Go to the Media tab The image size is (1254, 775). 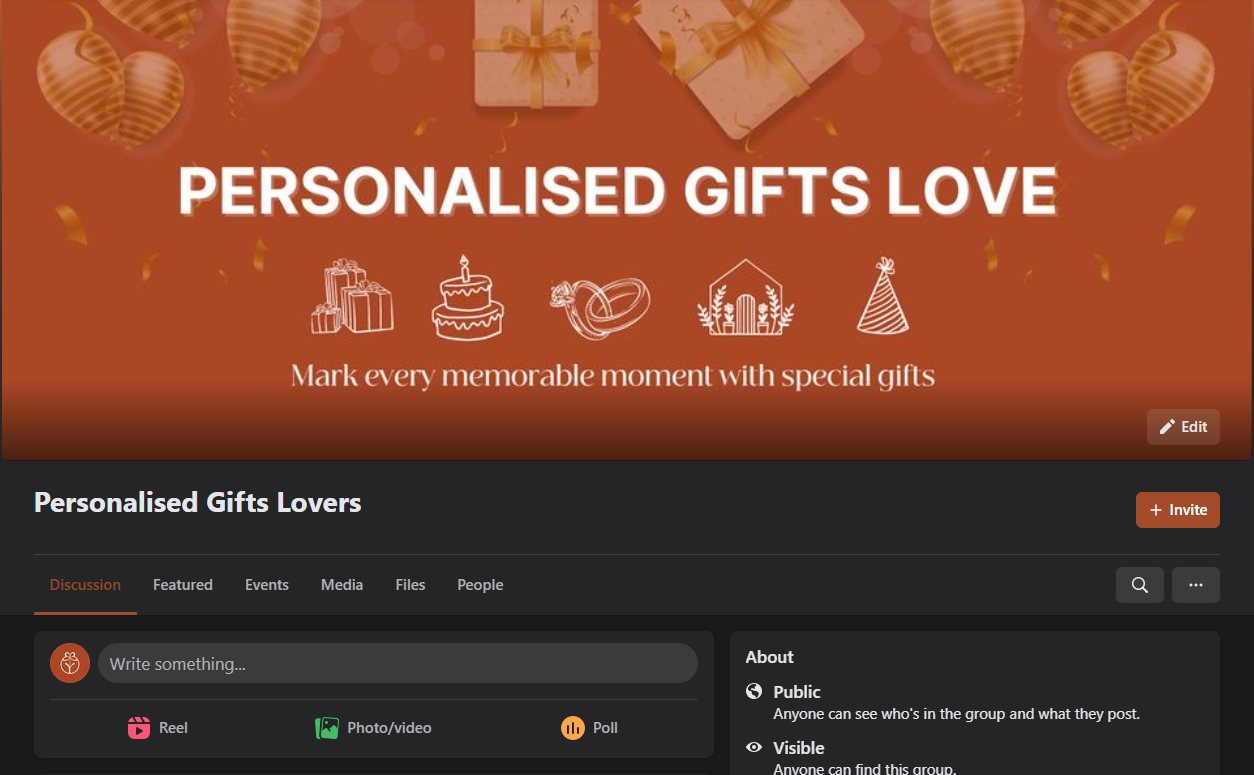point(342,585)
